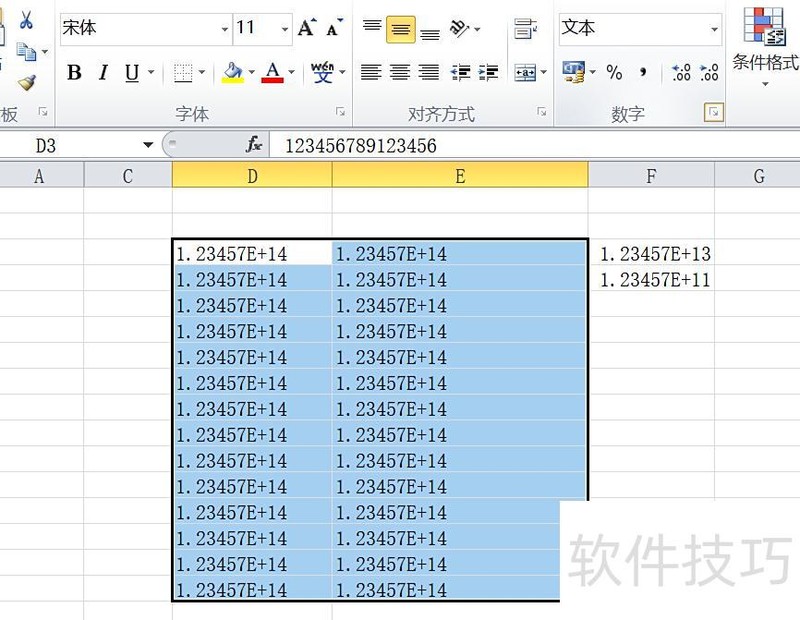
Task: Toggle Italic formatting
Action: point(103,72)
